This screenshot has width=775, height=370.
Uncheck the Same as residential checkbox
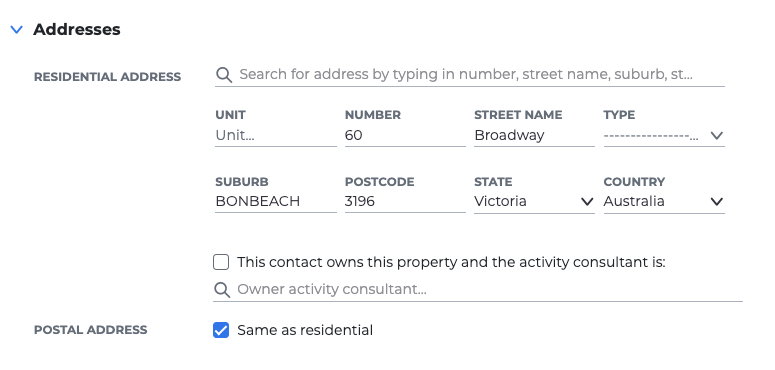(x=221, y=330)
